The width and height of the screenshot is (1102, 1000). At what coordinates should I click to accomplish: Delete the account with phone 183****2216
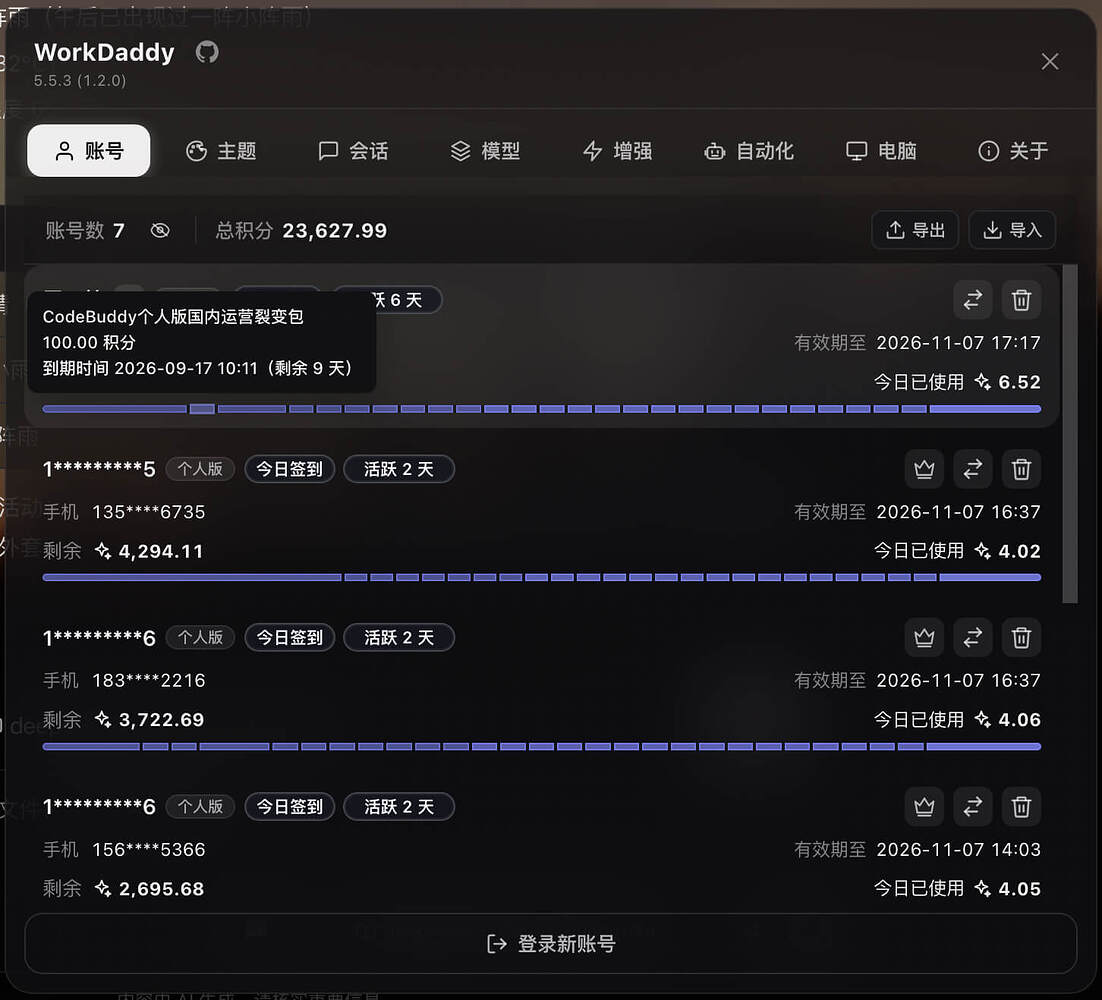pos(1021,637)
